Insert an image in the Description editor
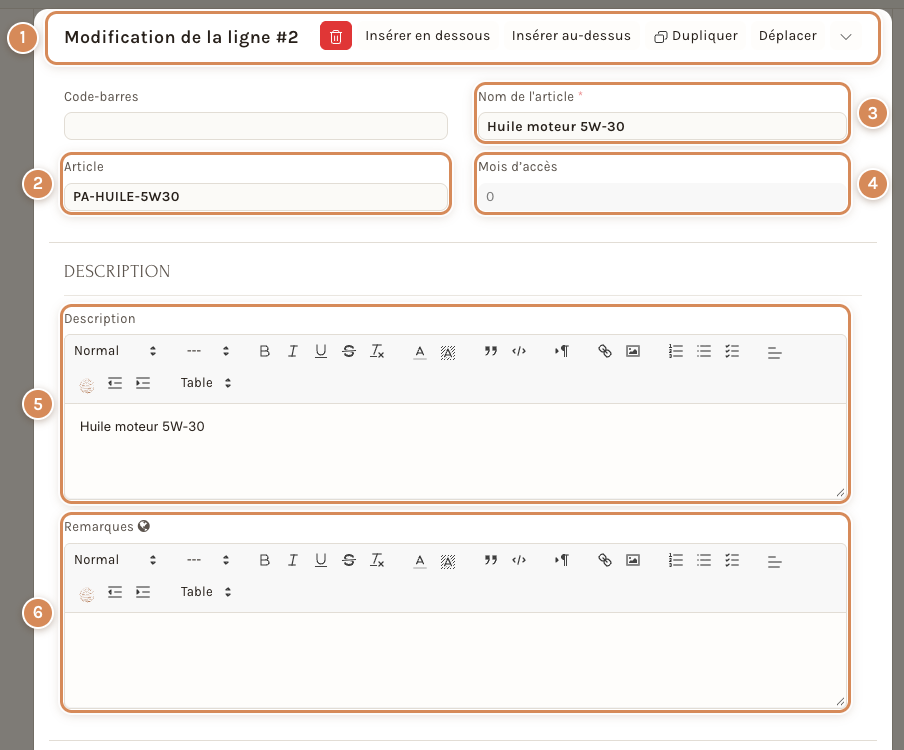The height and width of the screenshot is (750, 904). [x=633, y=351]
